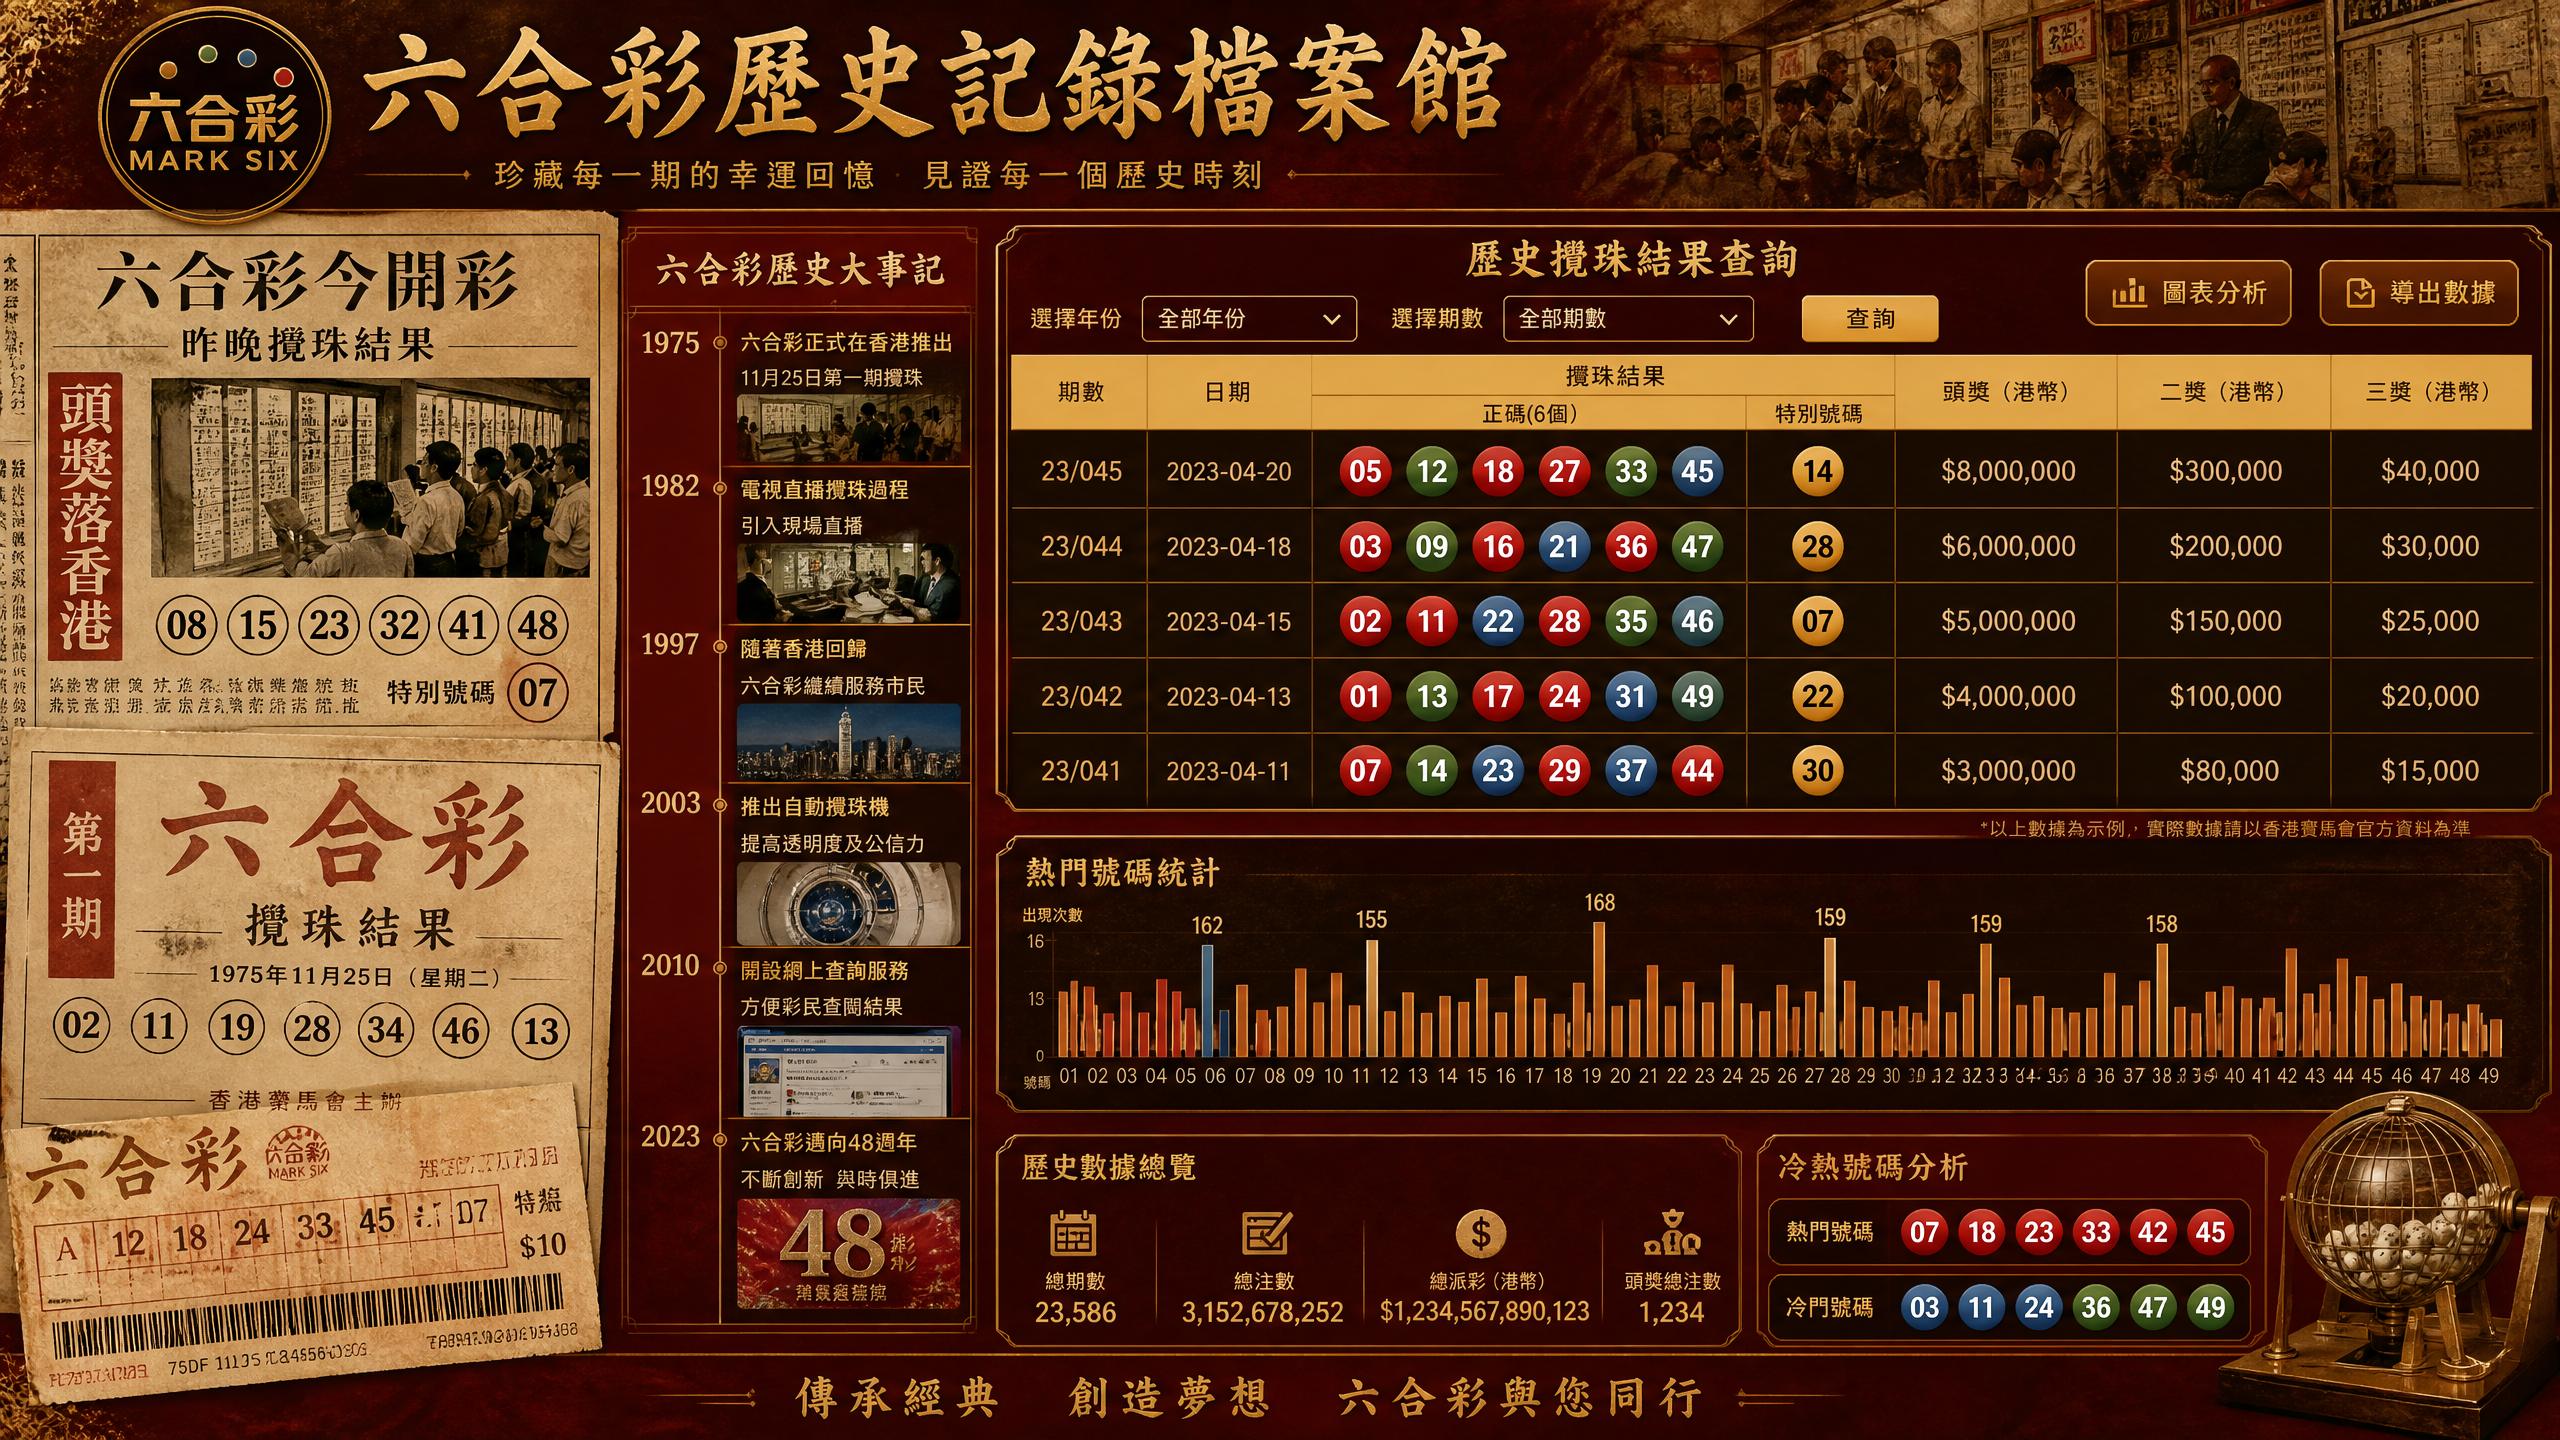Screen dimensions: 2560x1440
Task: Click total payout value $1,234,567,890,123
Action: pos(1484,1312)
